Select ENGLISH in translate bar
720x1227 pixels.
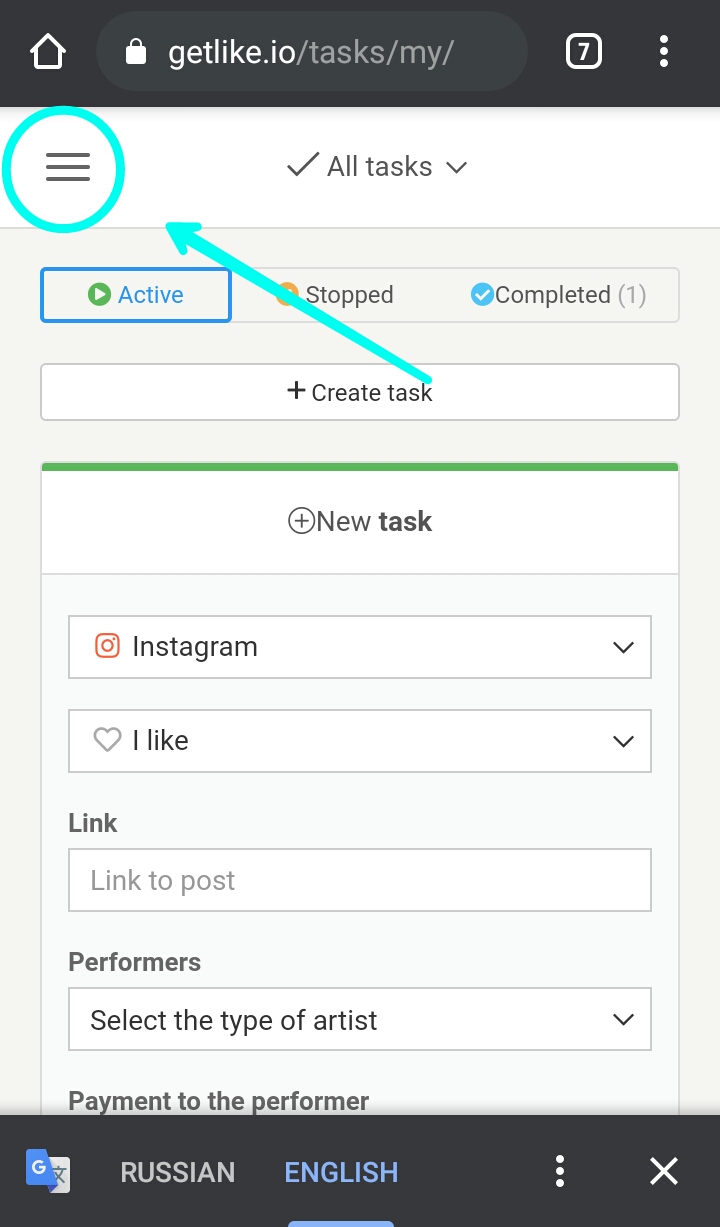click(x=341, y=1172)
